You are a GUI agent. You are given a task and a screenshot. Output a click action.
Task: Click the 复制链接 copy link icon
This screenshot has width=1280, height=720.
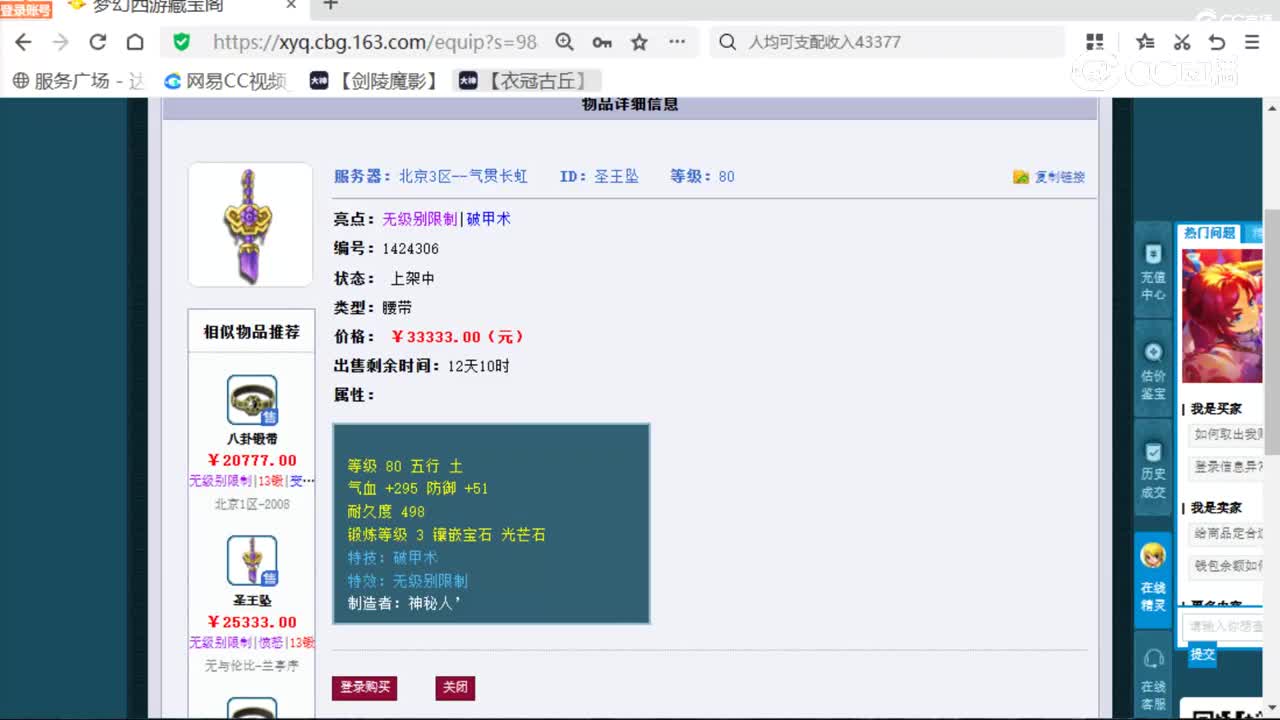click(x=1022, y=176)
